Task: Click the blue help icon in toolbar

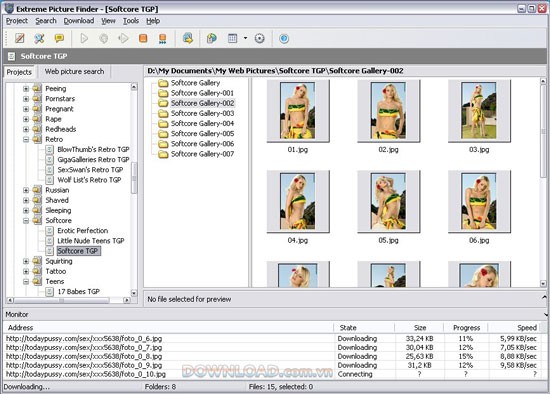Action: (x=284, y=38)
